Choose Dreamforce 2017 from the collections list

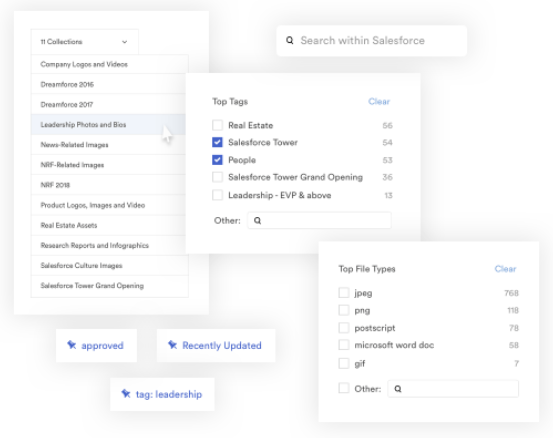[x=108, y=104]
